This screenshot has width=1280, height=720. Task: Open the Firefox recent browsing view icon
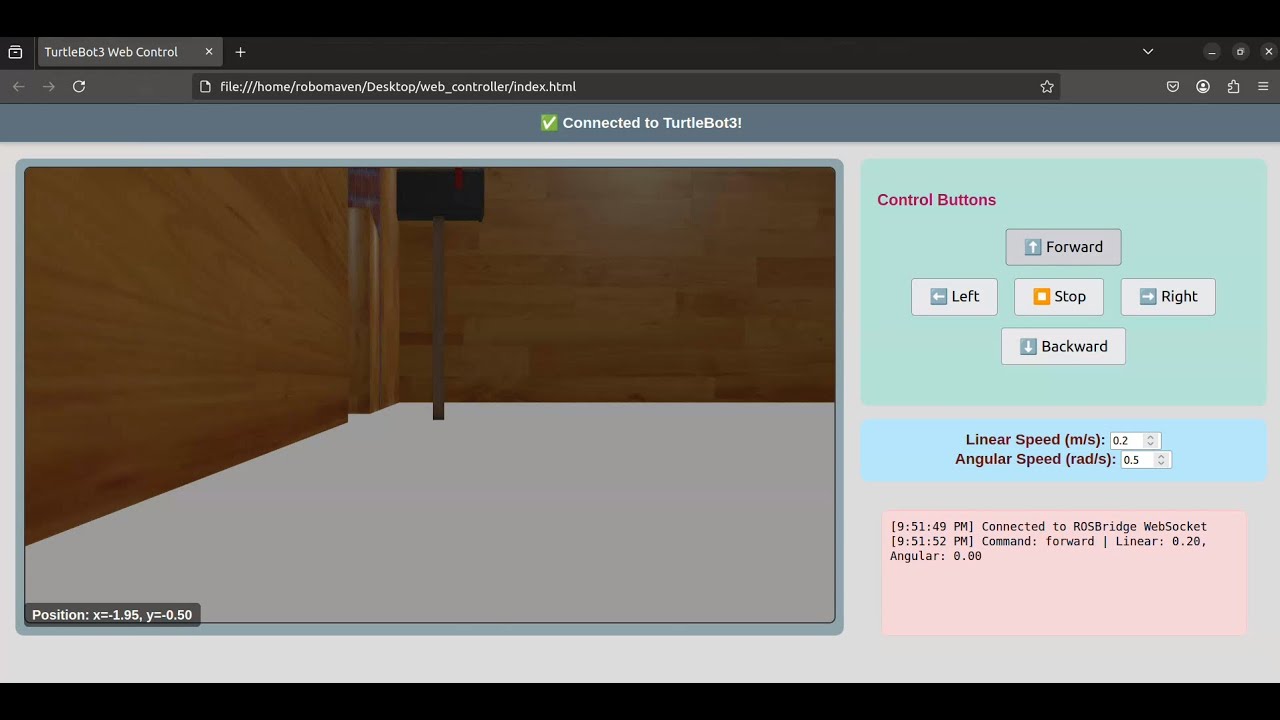point(15,52)
